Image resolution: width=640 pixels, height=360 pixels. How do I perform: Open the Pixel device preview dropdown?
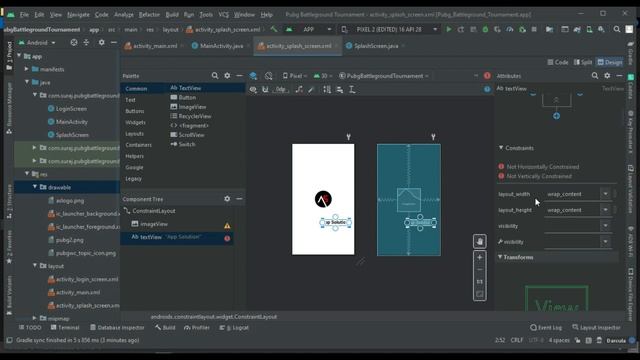point(295,76)
